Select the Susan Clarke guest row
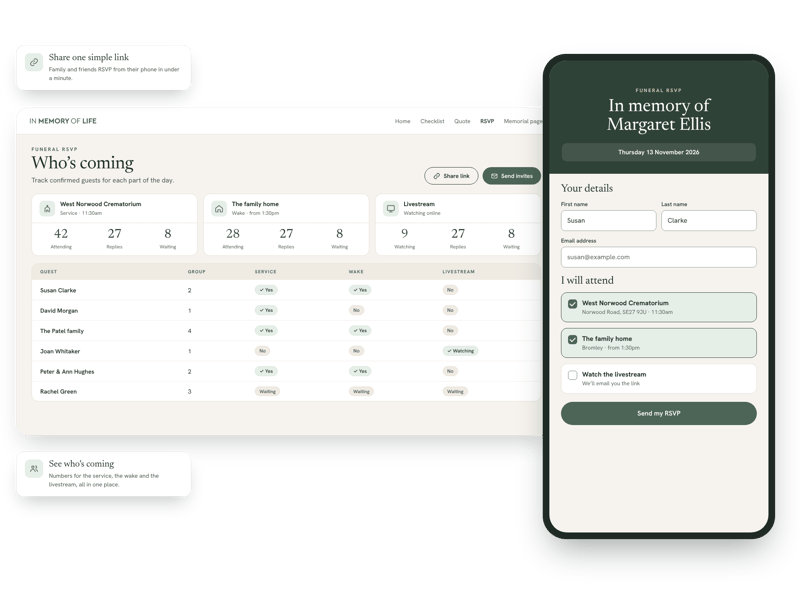Viewport: 800px width, 593px height. pos(286,290)
